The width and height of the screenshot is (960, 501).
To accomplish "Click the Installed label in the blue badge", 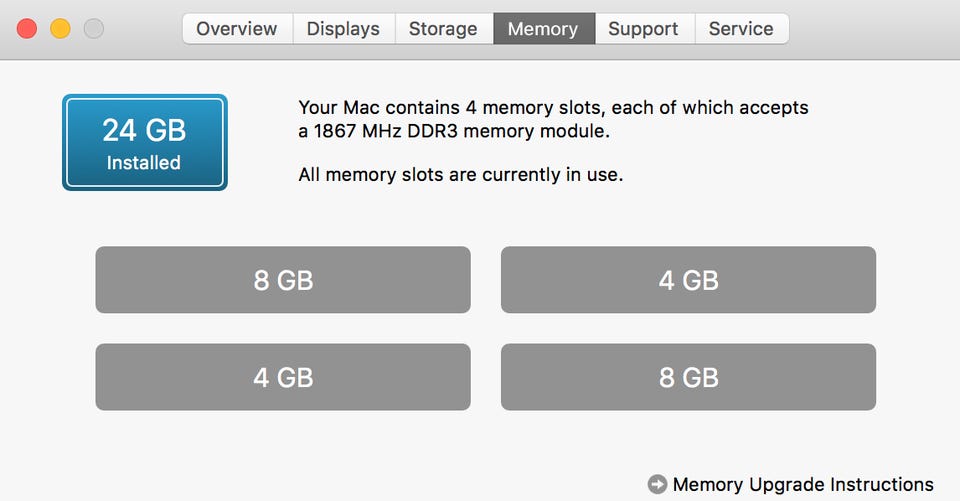I will point(144,163).
